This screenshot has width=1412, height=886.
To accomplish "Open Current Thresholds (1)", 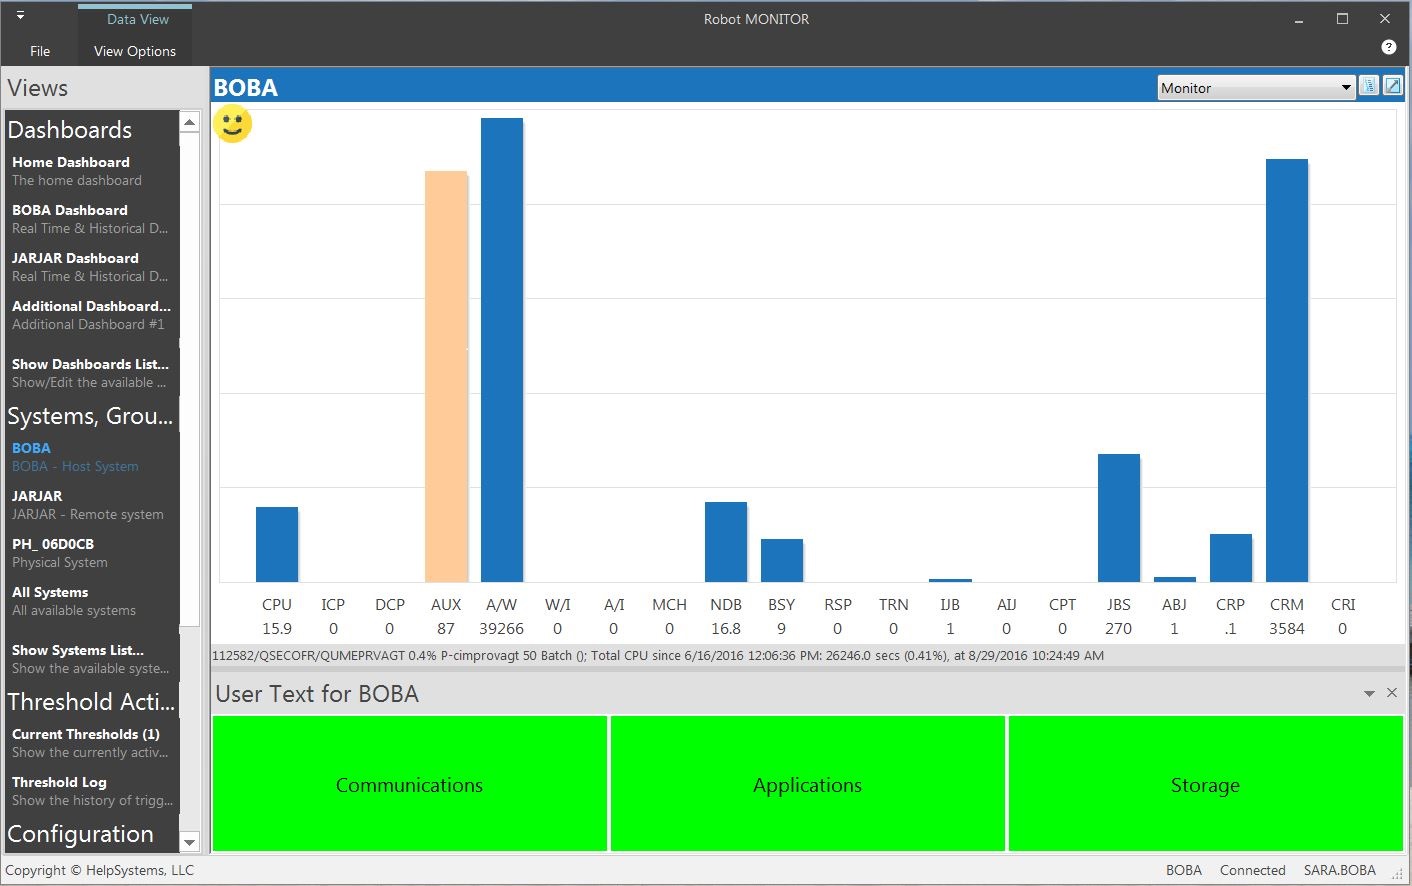I will coord(91,743).
